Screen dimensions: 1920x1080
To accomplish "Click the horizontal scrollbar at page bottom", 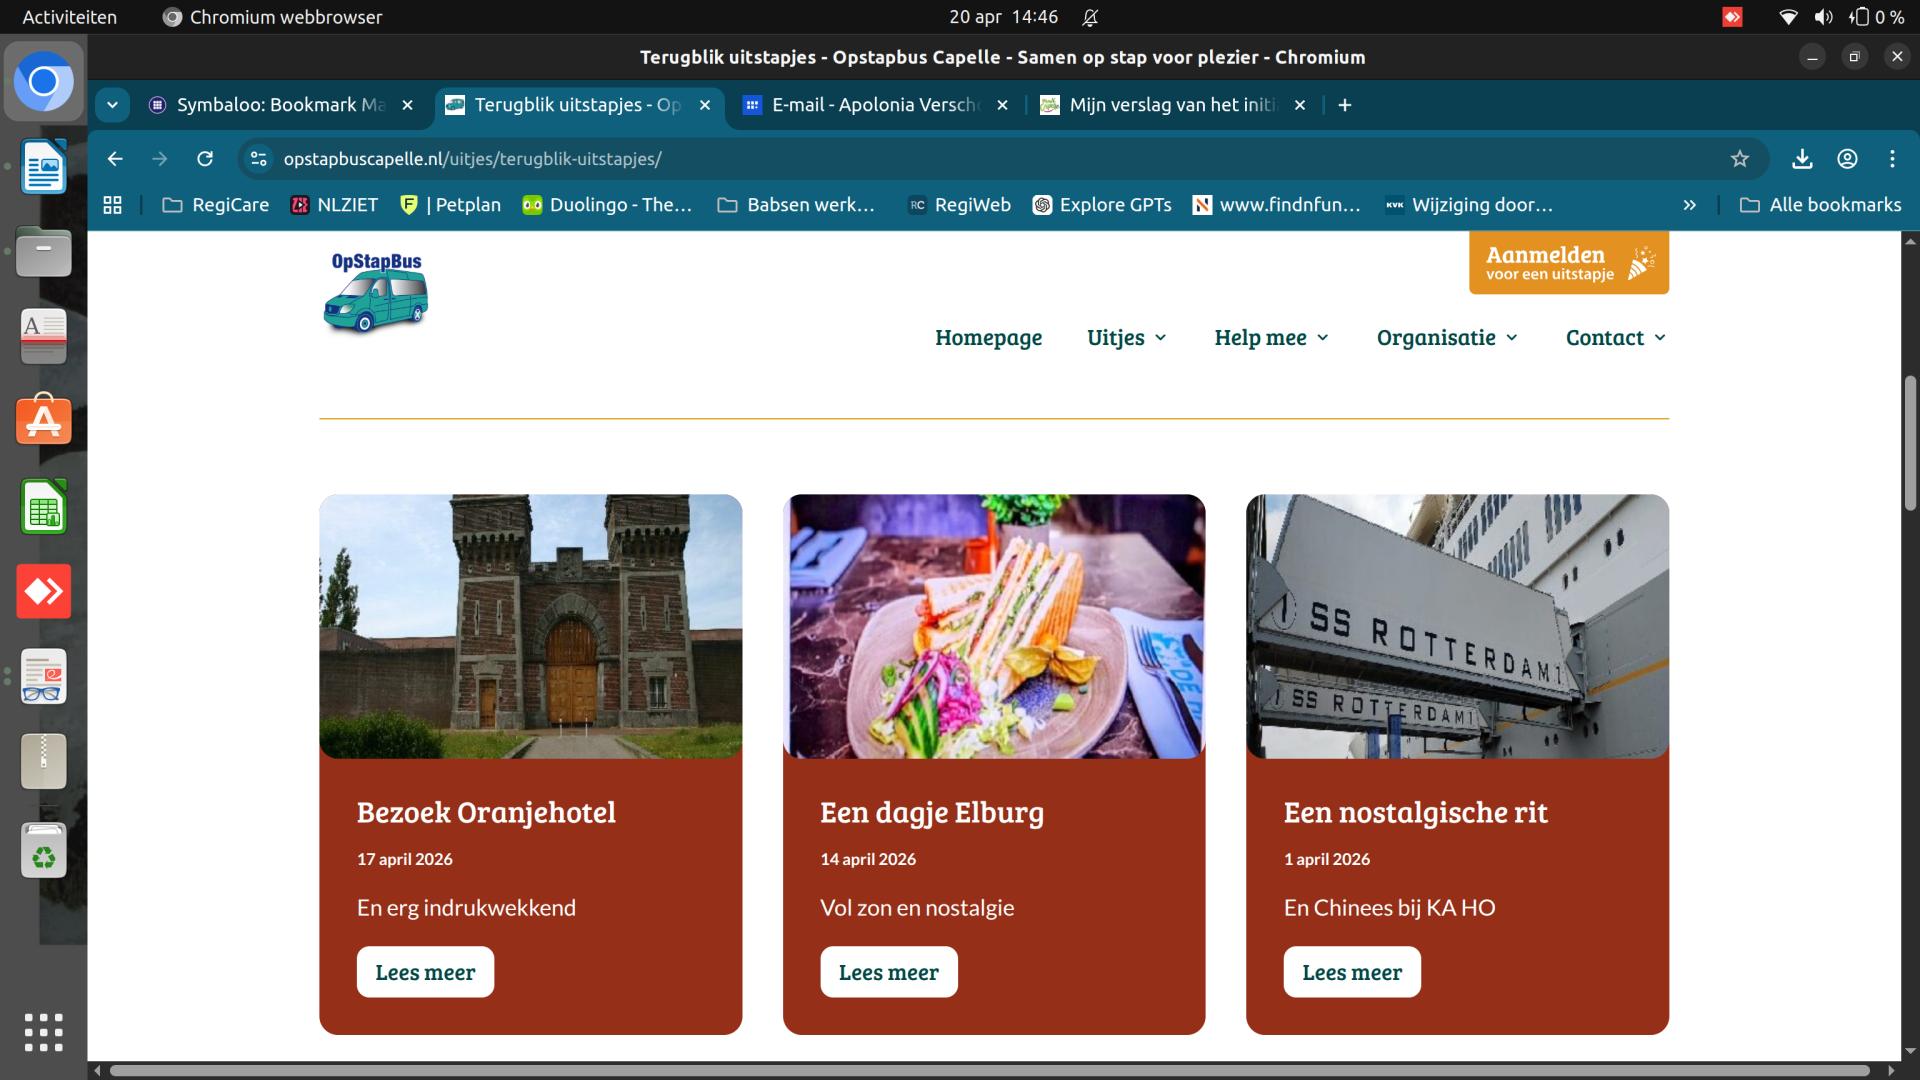I will pyautogui.click(x=989, y=1070).
